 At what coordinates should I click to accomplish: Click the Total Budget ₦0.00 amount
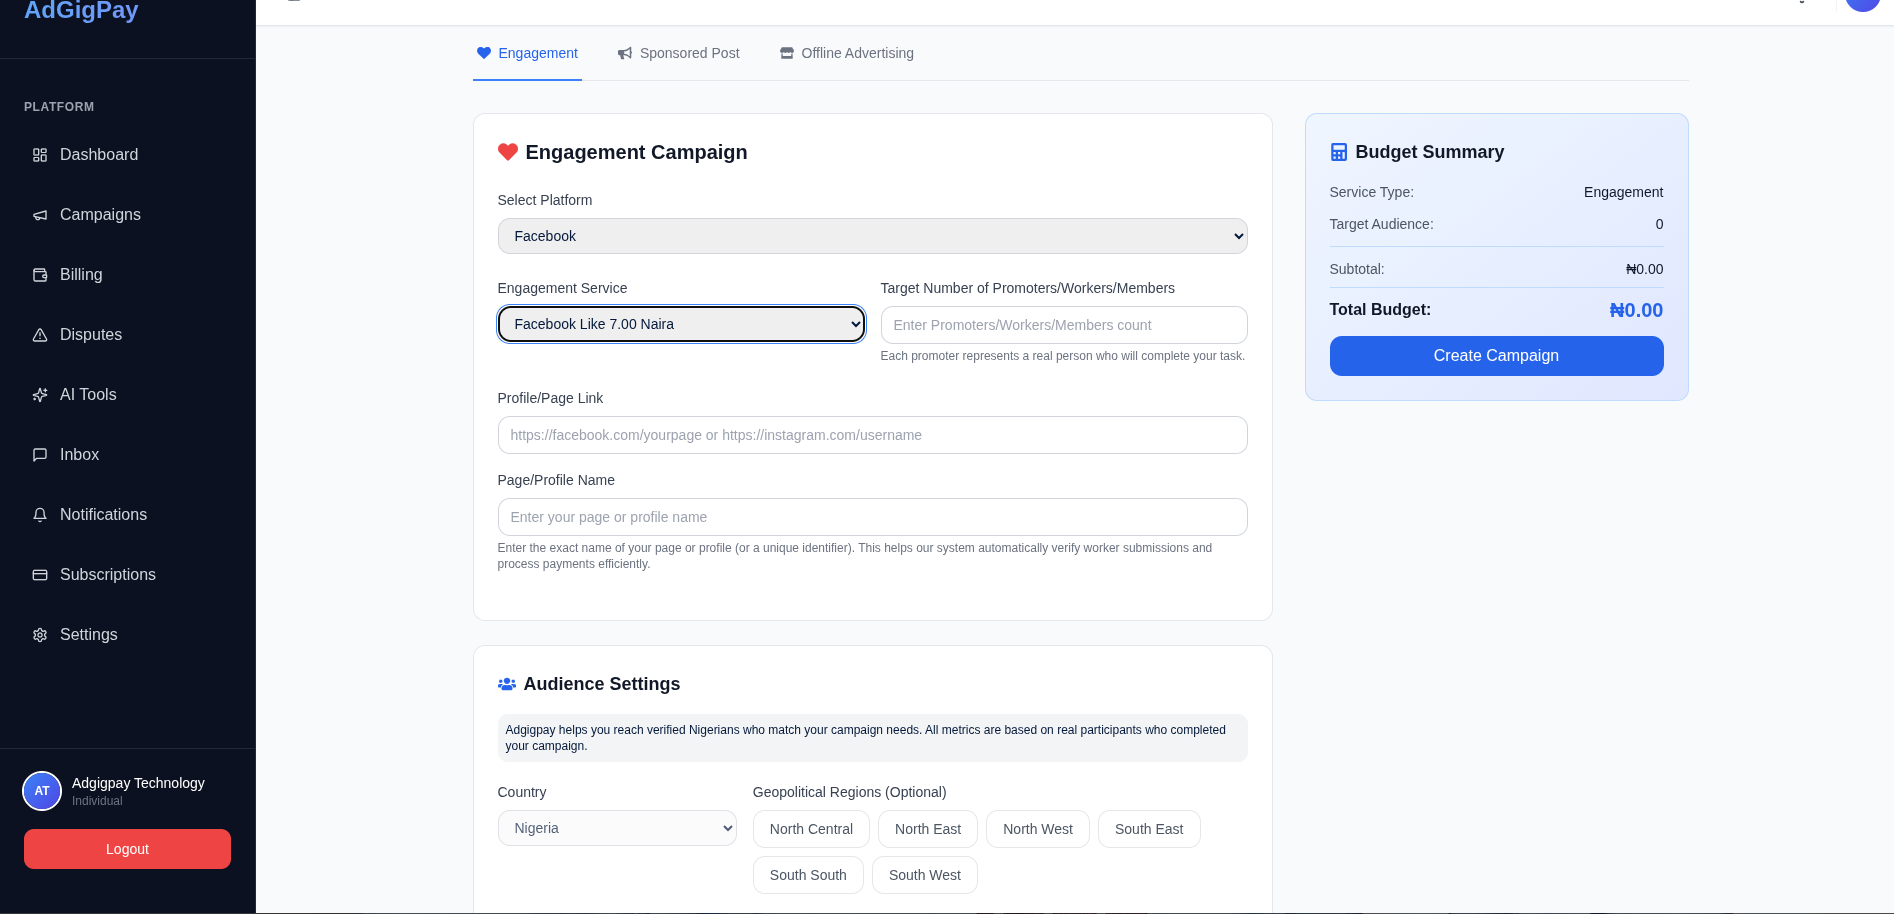1636,310
